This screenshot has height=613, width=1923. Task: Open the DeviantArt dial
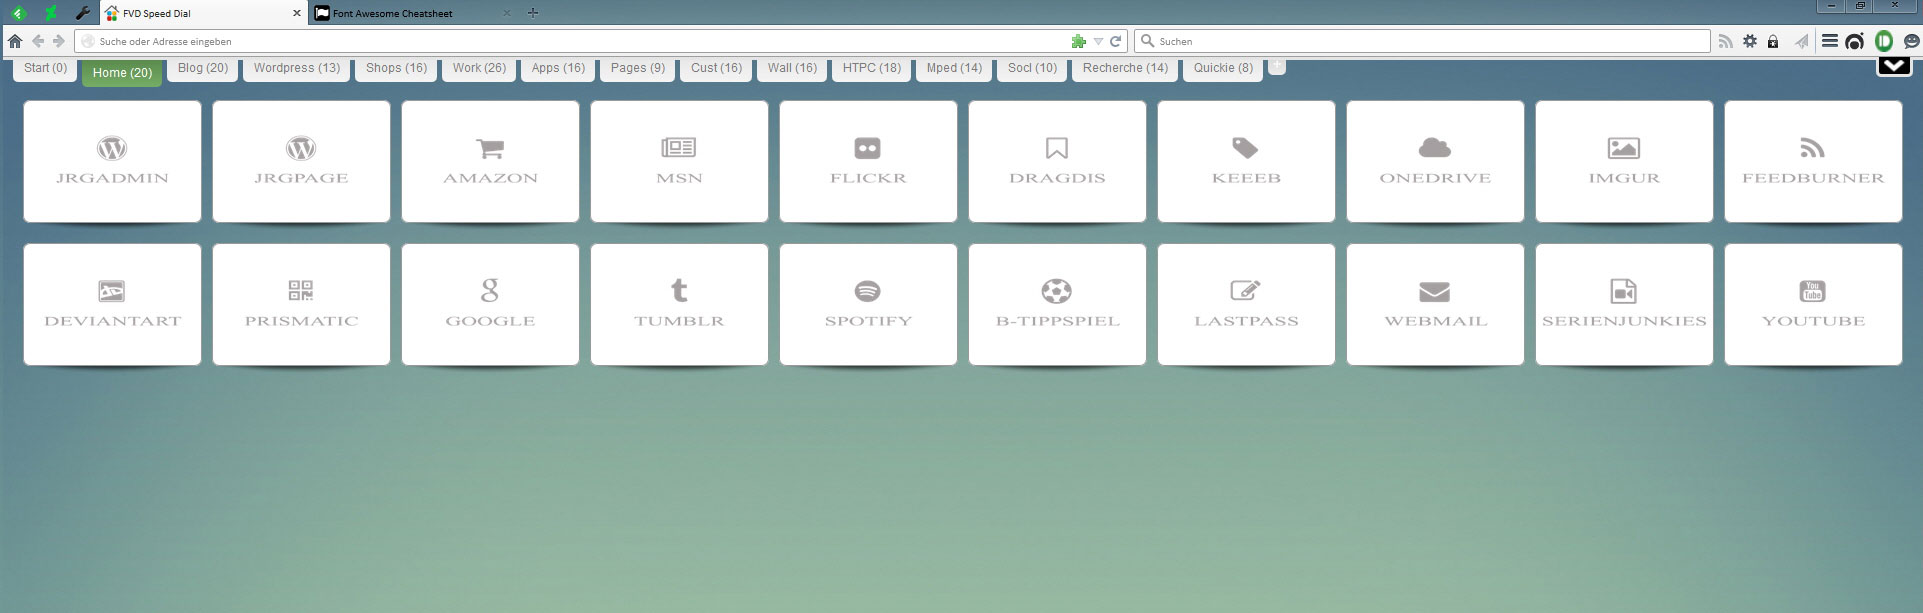(112, 304)
